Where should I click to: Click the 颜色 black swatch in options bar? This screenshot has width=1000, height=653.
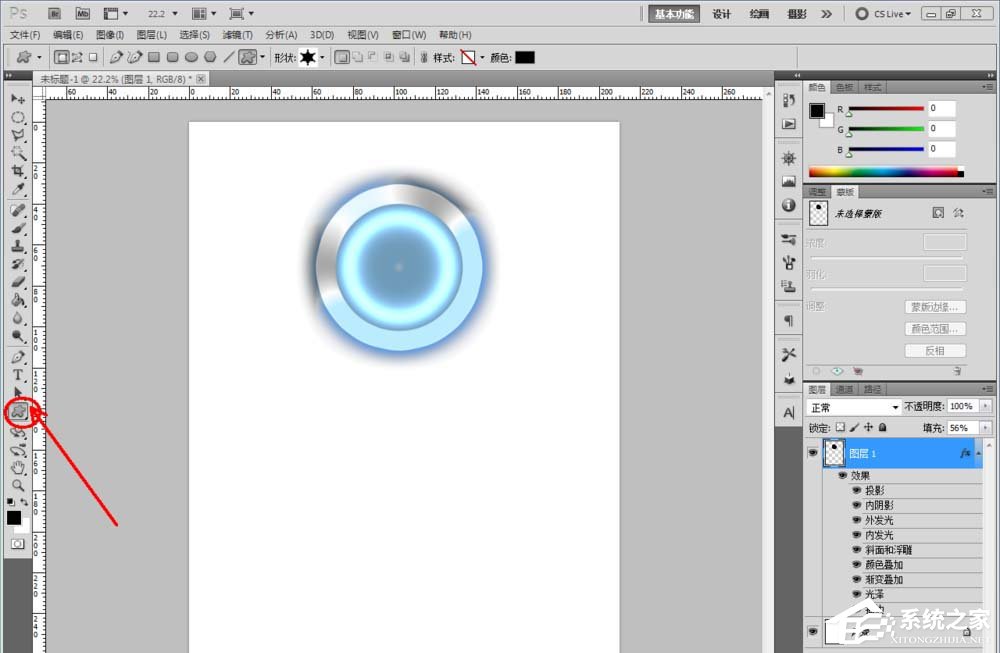click(525, 57)
